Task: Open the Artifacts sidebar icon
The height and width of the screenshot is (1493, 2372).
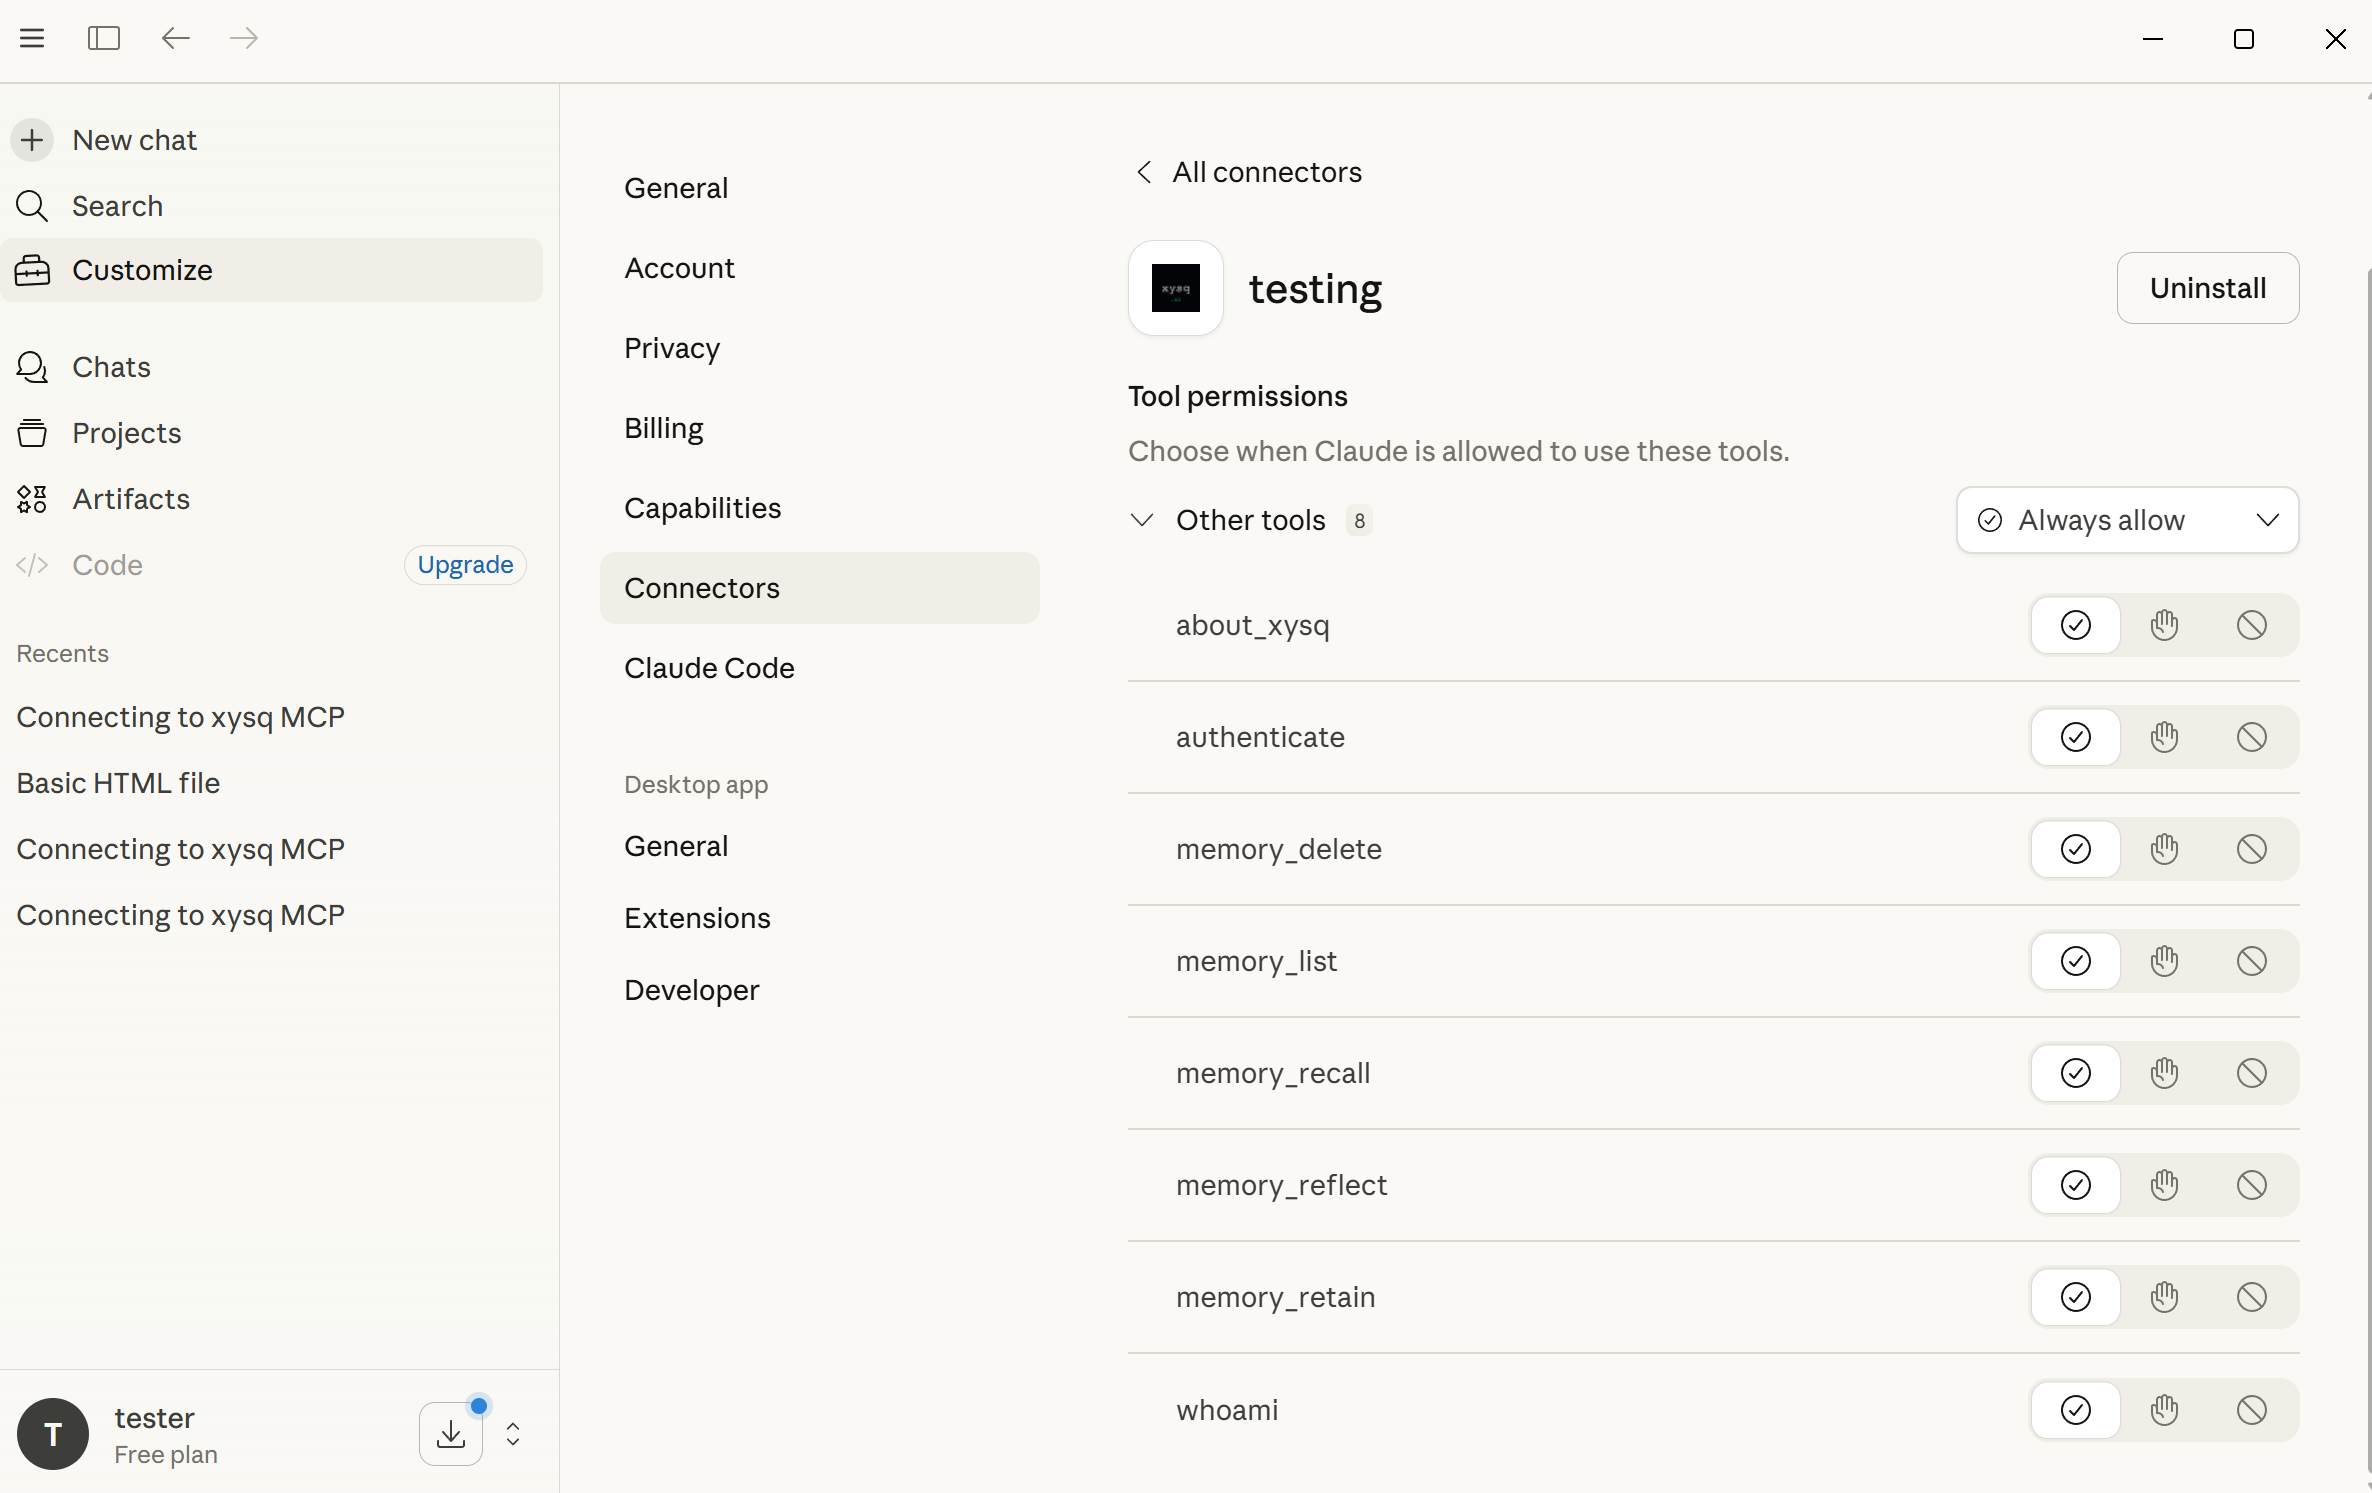Action: (x=32, y=499)
